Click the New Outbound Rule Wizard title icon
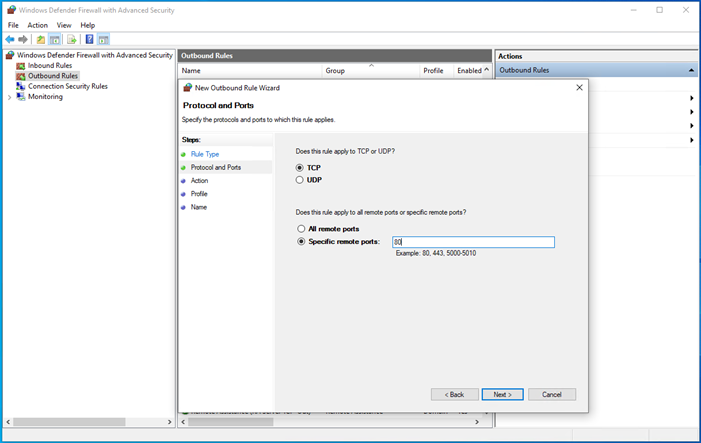Screen dimensions: 701x443 coord(188,88)
